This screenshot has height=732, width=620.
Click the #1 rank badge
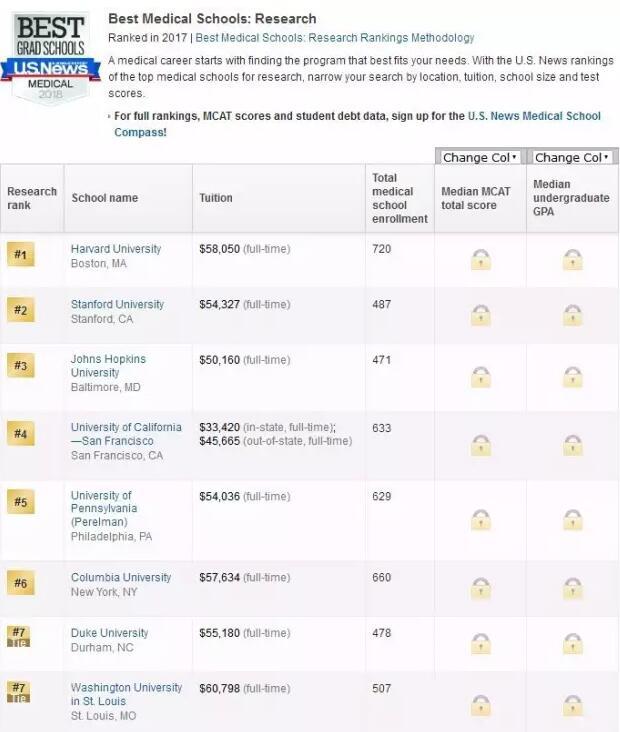(21, 254)
